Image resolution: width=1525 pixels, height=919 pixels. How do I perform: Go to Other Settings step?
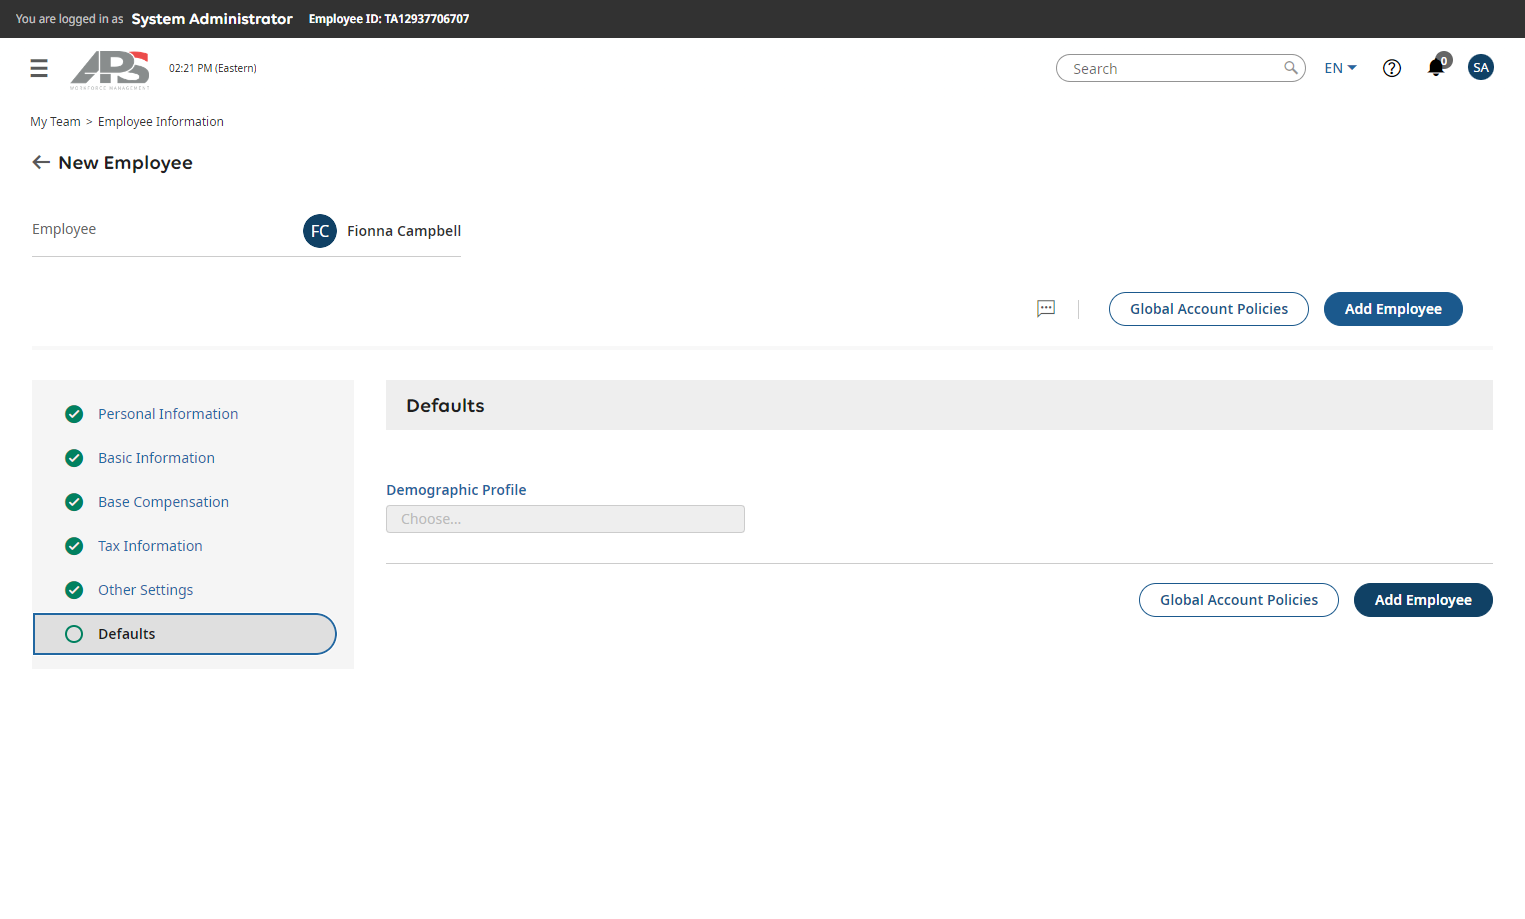(145, 590)
